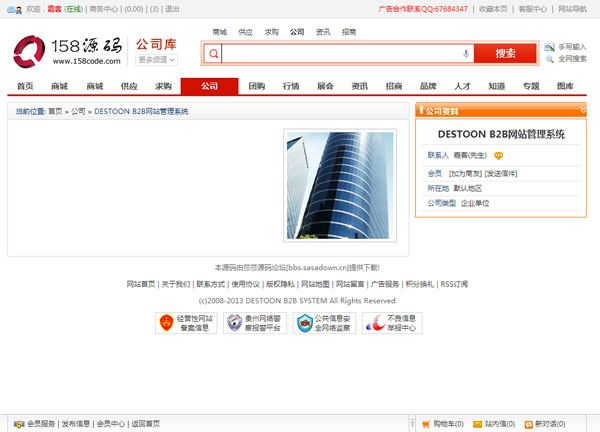Click 加为商友 link
Viewport: 600px width, 432px height.
pos(465,174)
